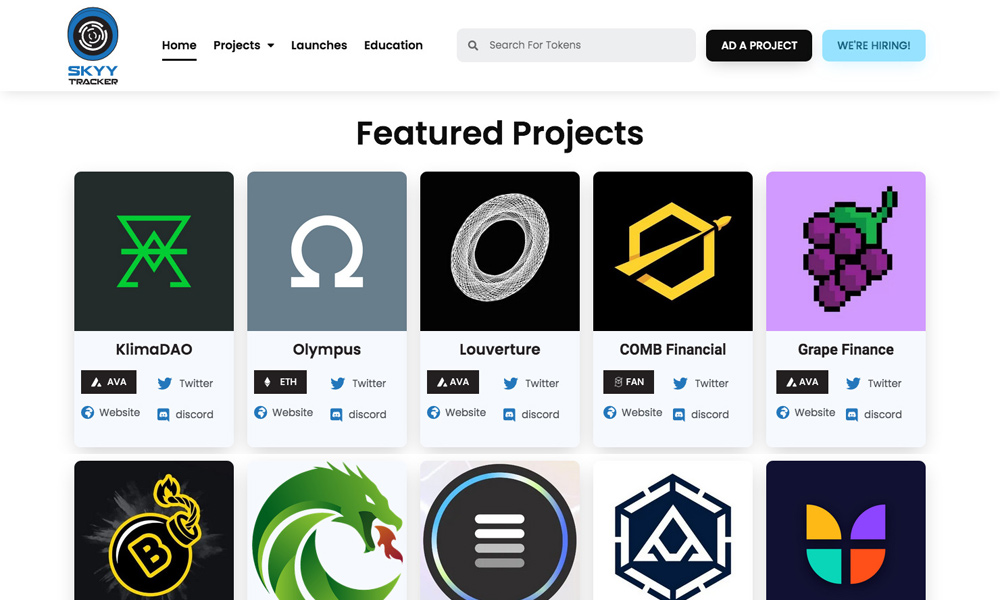This screenshot has width=1000, height=600.
Task: Click the search magnifier icon
Action: click(474, 45)
